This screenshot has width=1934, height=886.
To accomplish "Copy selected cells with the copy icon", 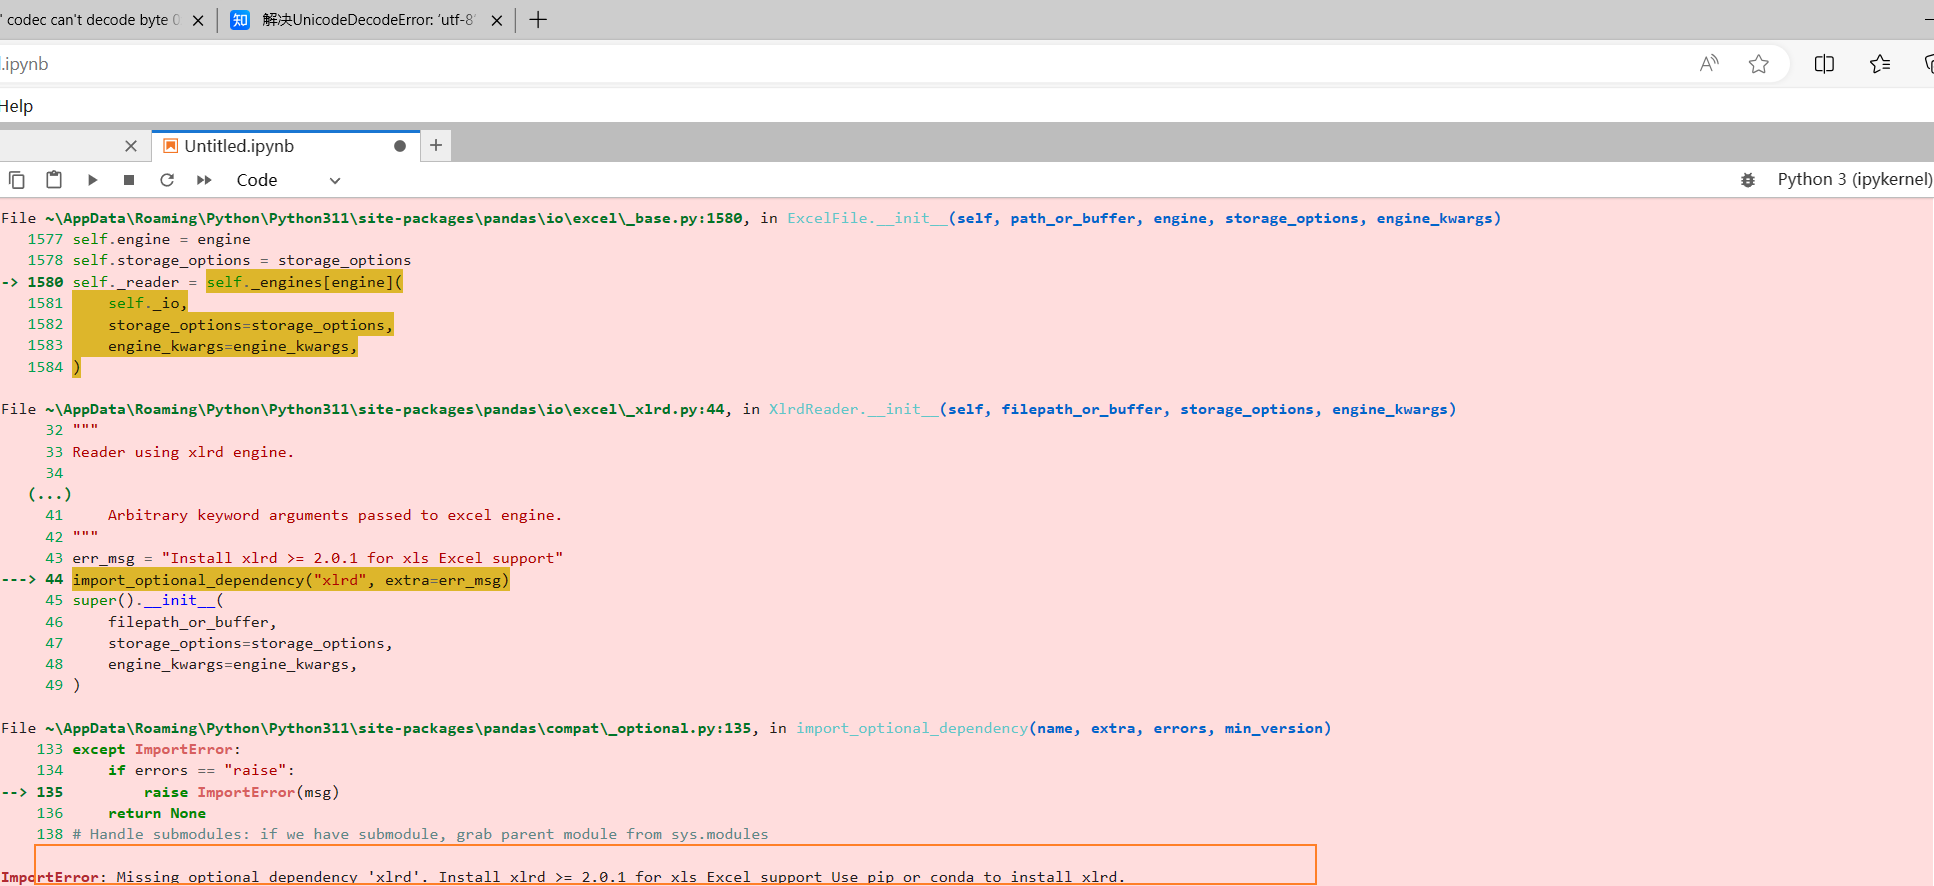I will (x=17, y=180).
